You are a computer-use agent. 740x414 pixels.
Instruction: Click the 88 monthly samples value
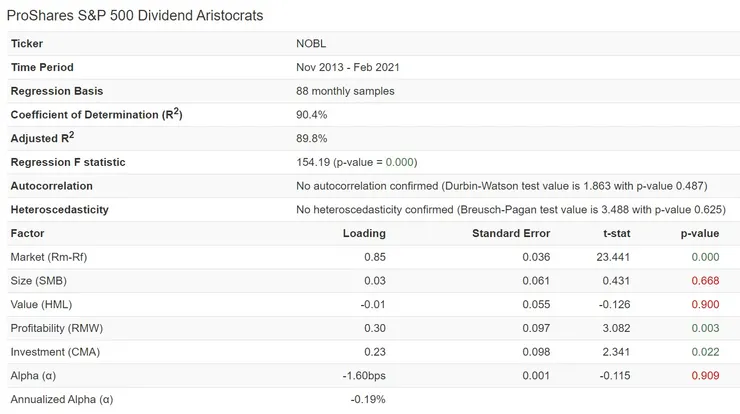pyautogui.click(x=345, y=91)
